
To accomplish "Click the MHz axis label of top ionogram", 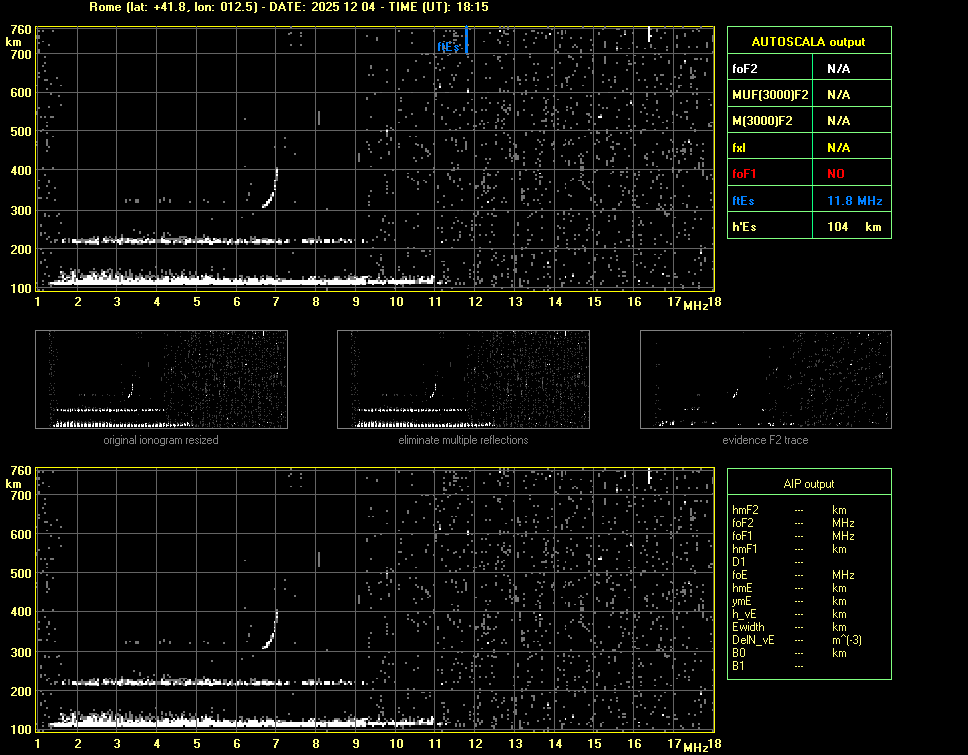I will click(695, 305).
